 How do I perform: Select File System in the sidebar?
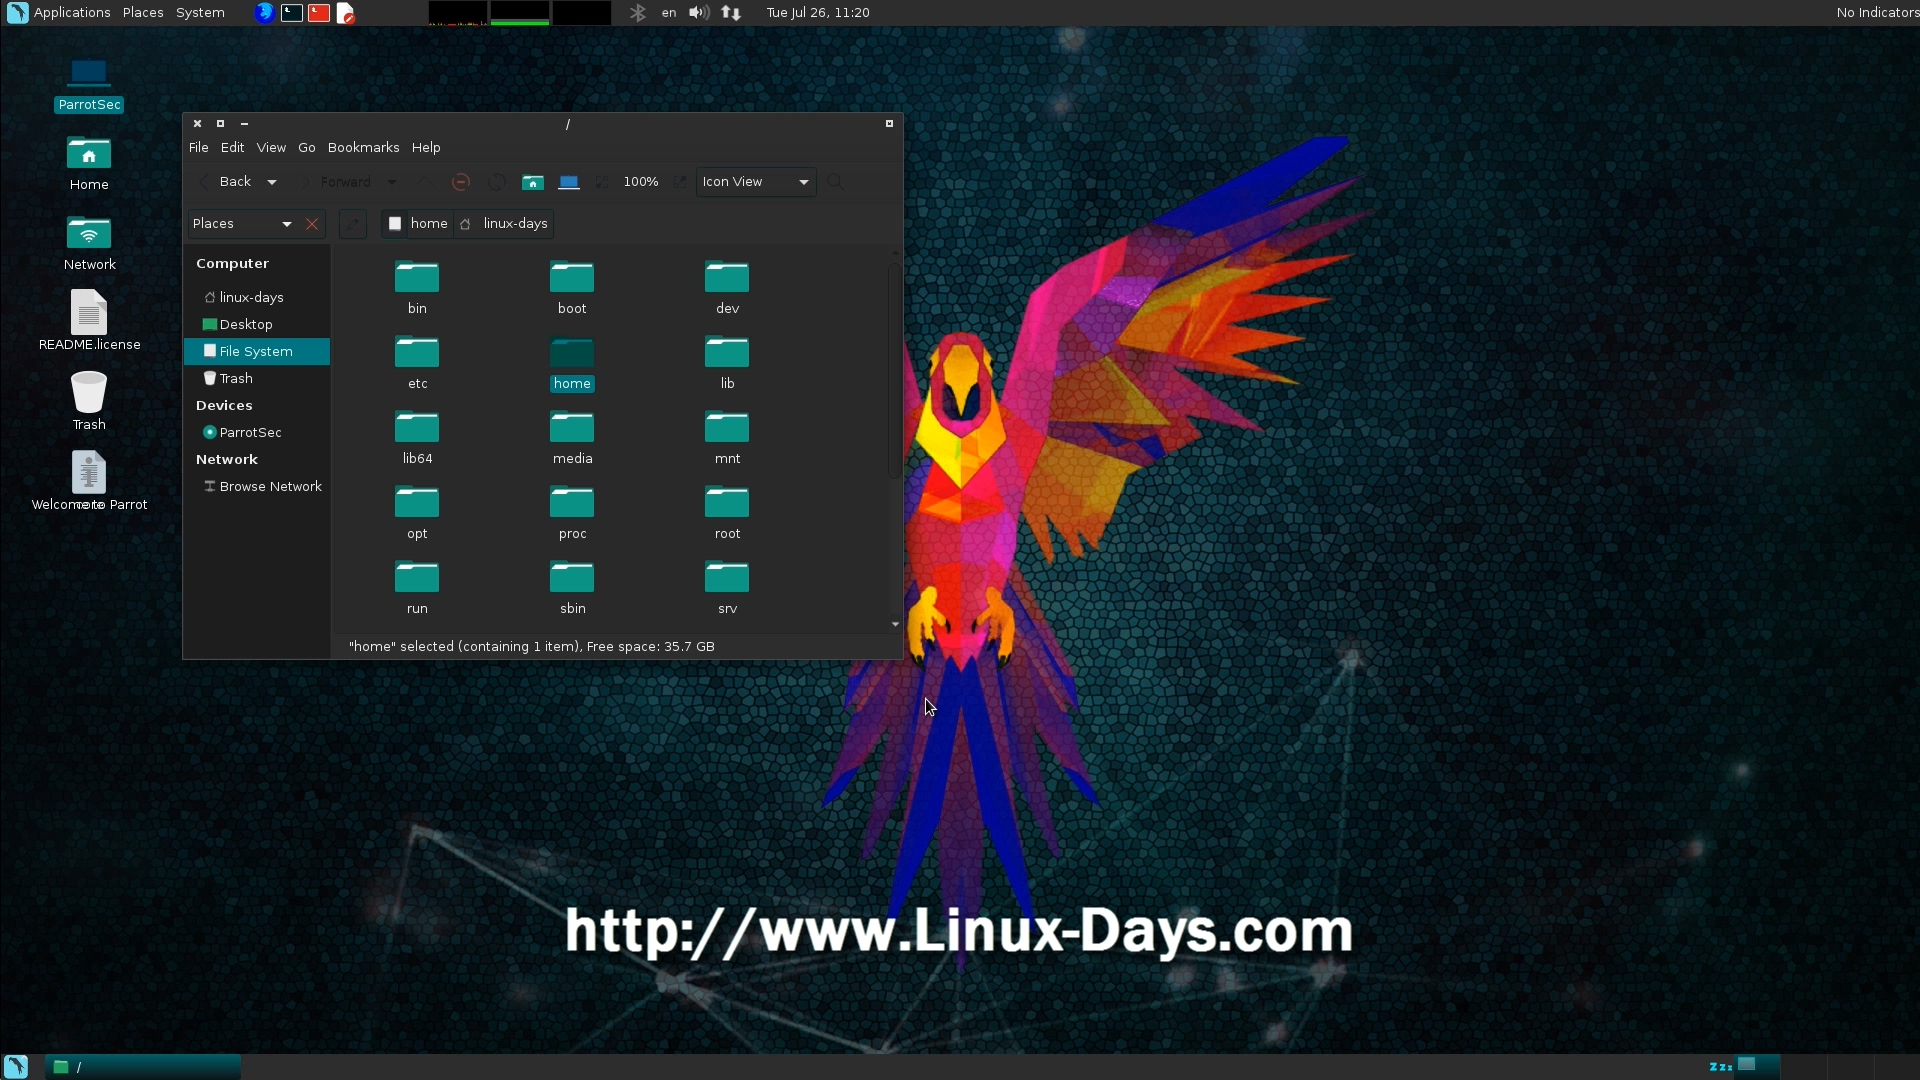256,352
